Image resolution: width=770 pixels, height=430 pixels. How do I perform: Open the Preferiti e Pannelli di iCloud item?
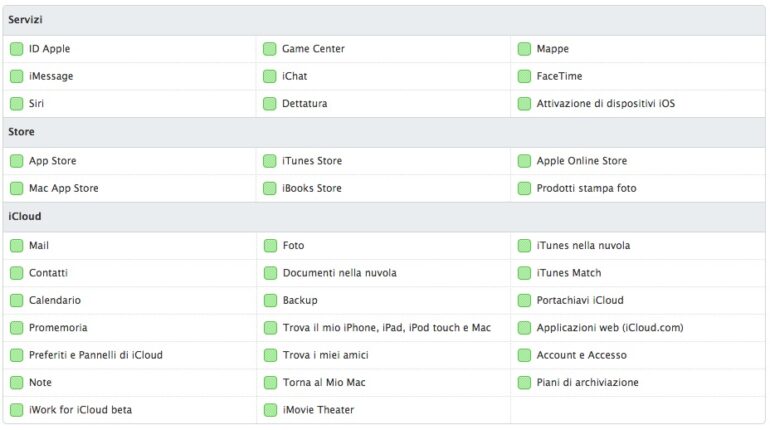95,355
